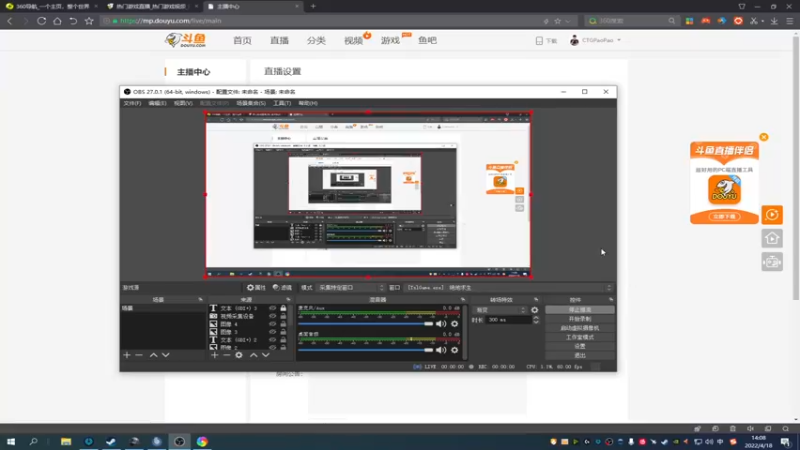Viewport: 800px width, 450px height.
Task: Open settings gear for first mixer channel
Action: coord(454,324)
